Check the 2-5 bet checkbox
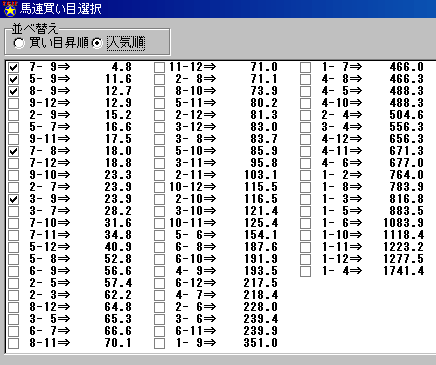Screen dimensions: 436x365 click(13, 283)
